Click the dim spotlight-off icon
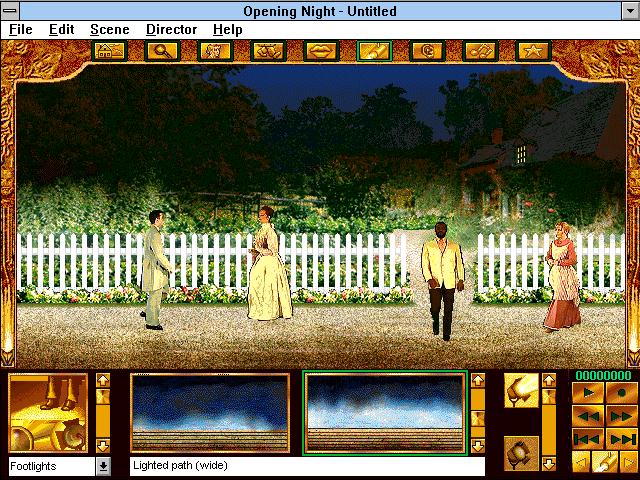The height and width of the screenshot is (480, 640). coord(521,453)
